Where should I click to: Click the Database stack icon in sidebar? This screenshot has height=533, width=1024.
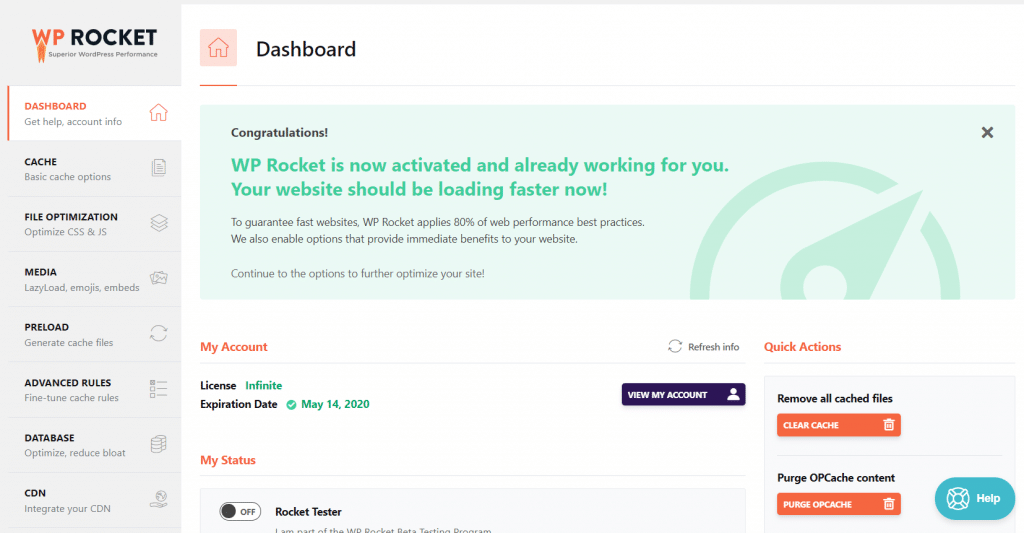tap(158, 444)
